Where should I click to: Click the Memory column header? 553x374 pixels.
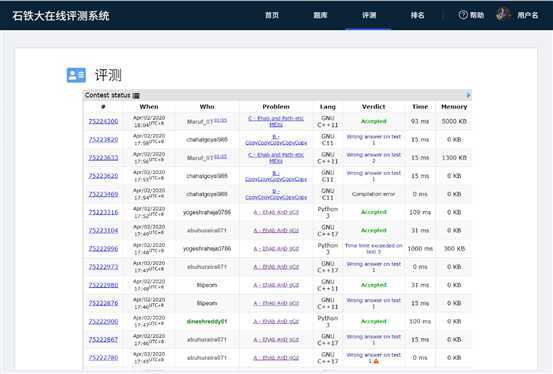[454, 107]
